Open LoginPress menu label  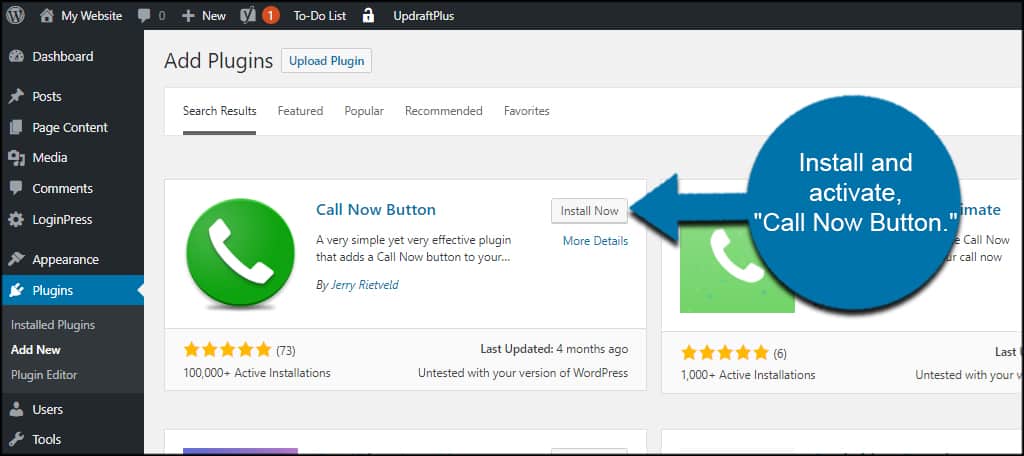[x=62, y=220]
